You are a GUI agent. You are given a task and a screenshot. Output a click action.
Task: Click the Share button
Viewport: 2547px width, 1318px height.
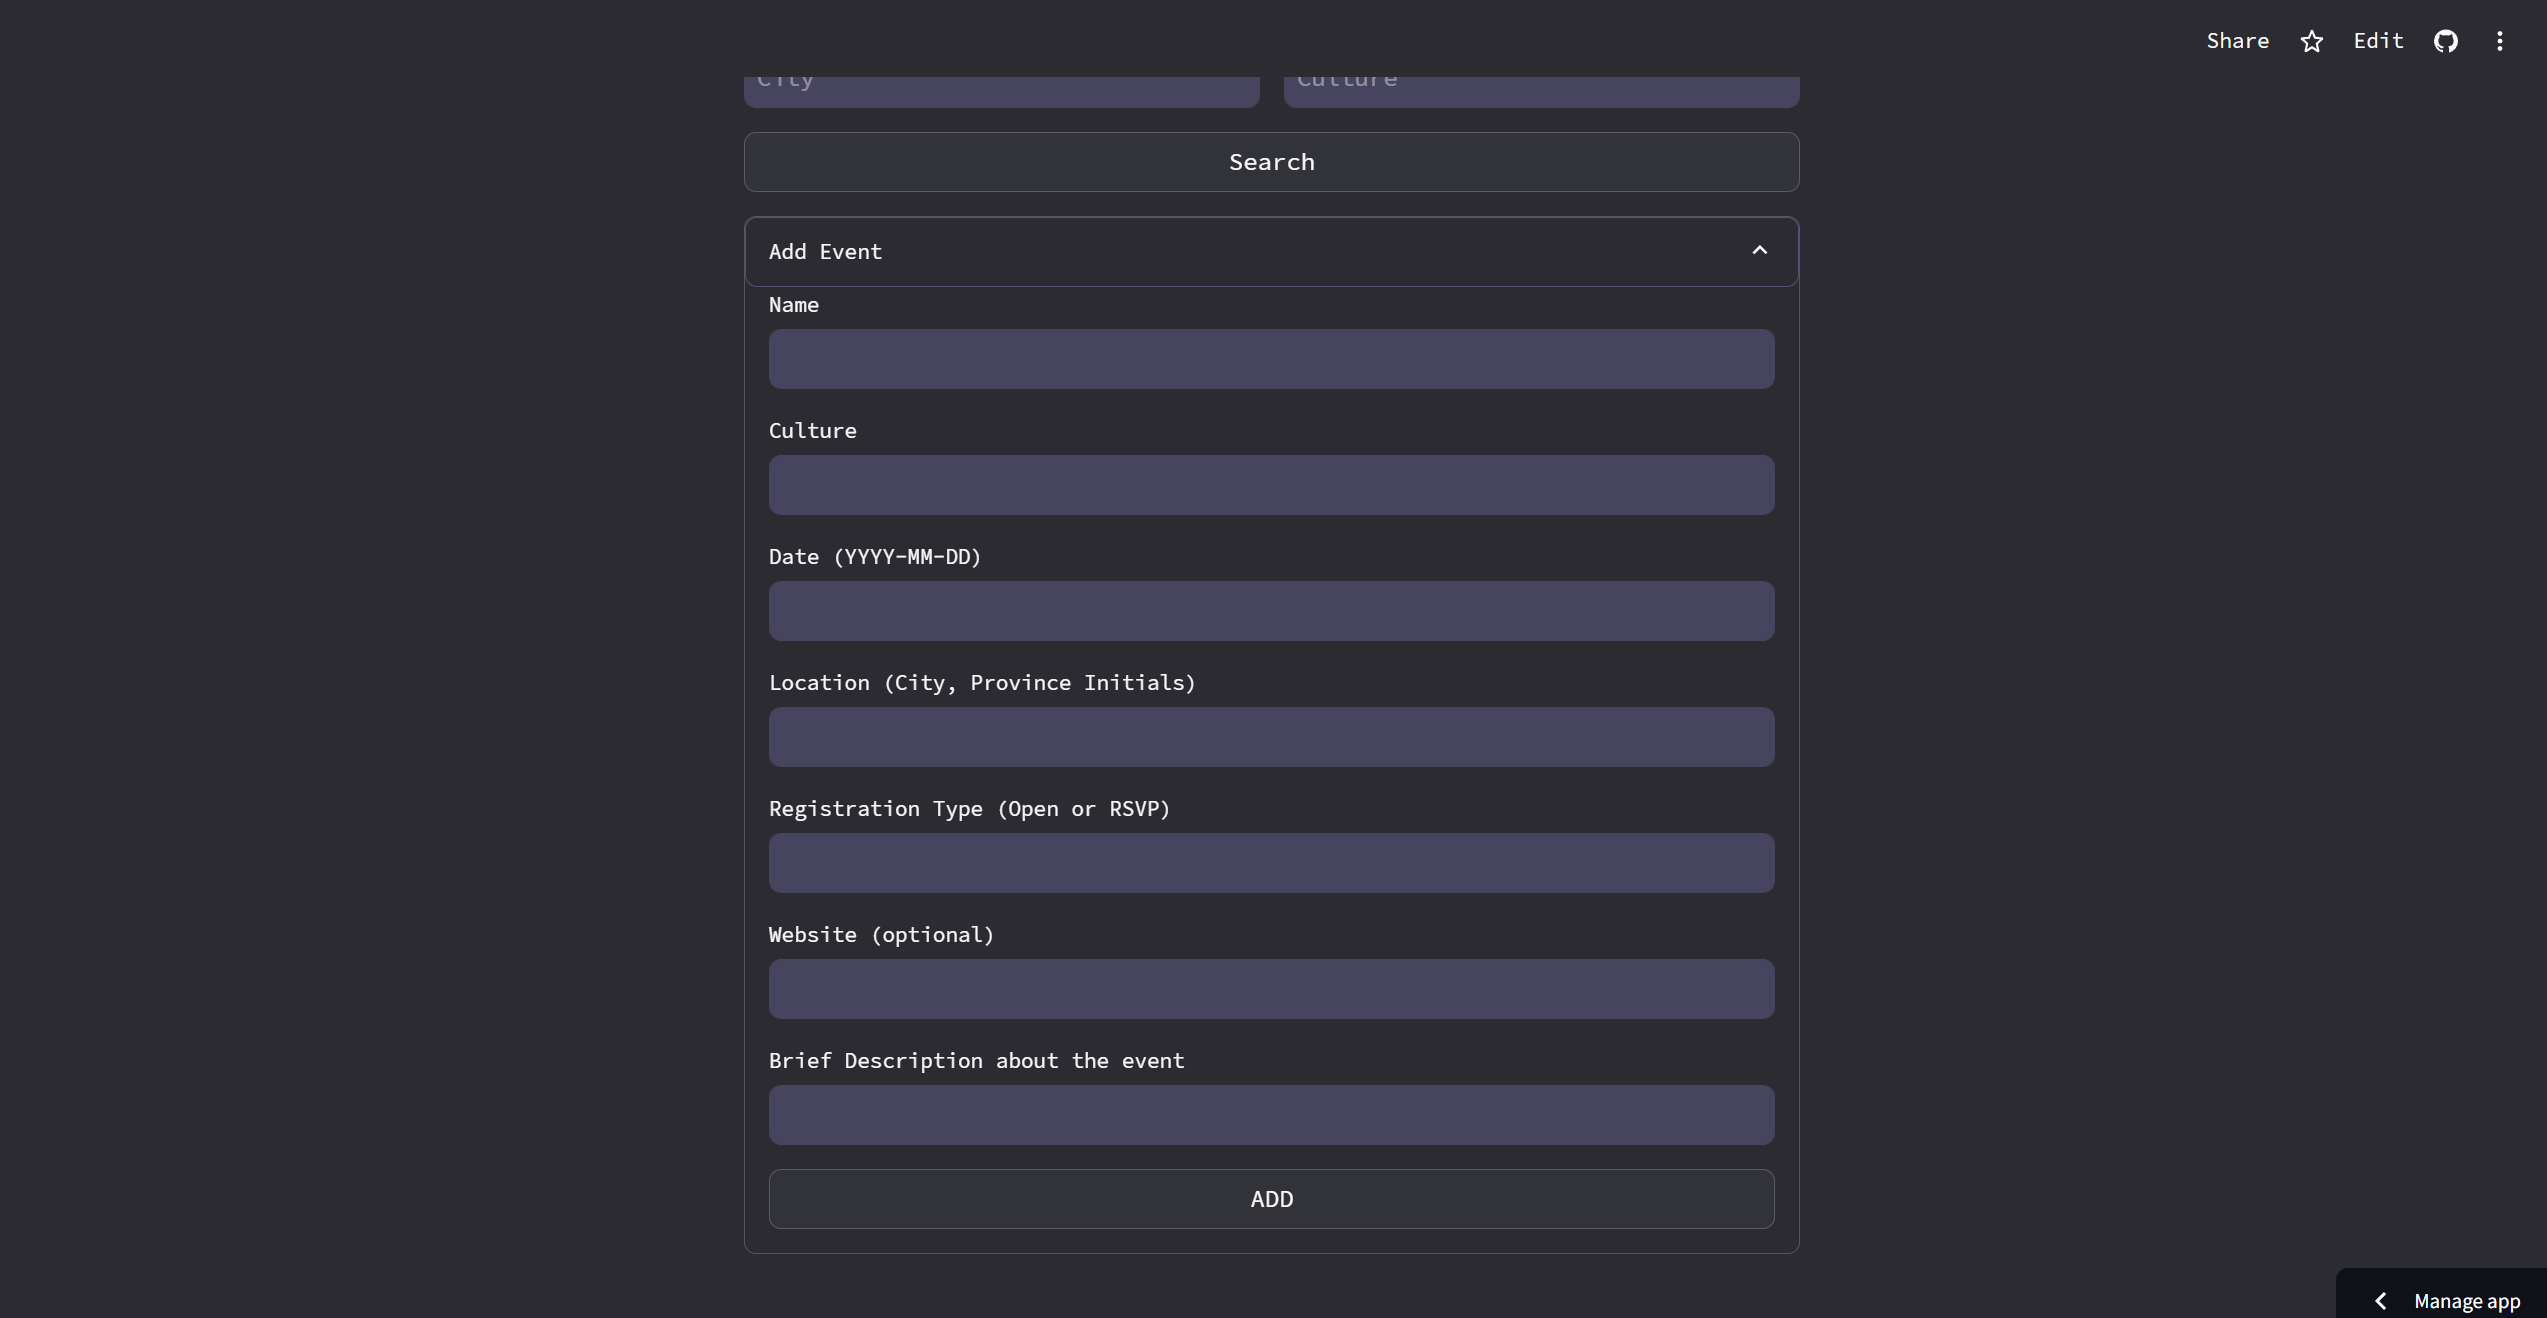(x=2237, y=41)
